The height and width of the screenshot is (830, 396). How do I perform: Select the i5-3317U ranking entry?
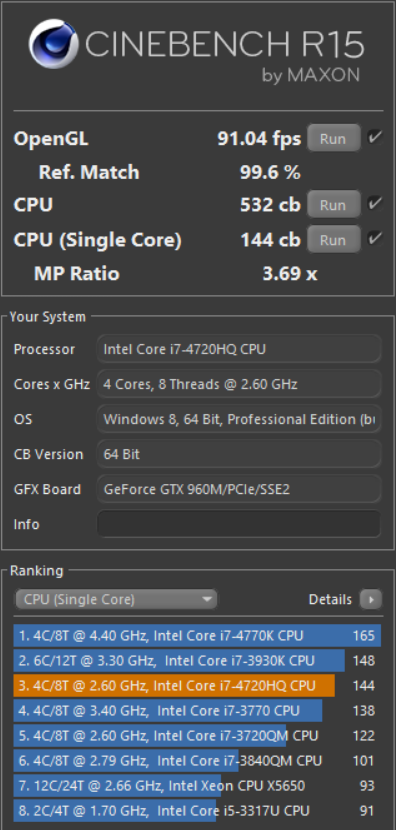(197, 810)
